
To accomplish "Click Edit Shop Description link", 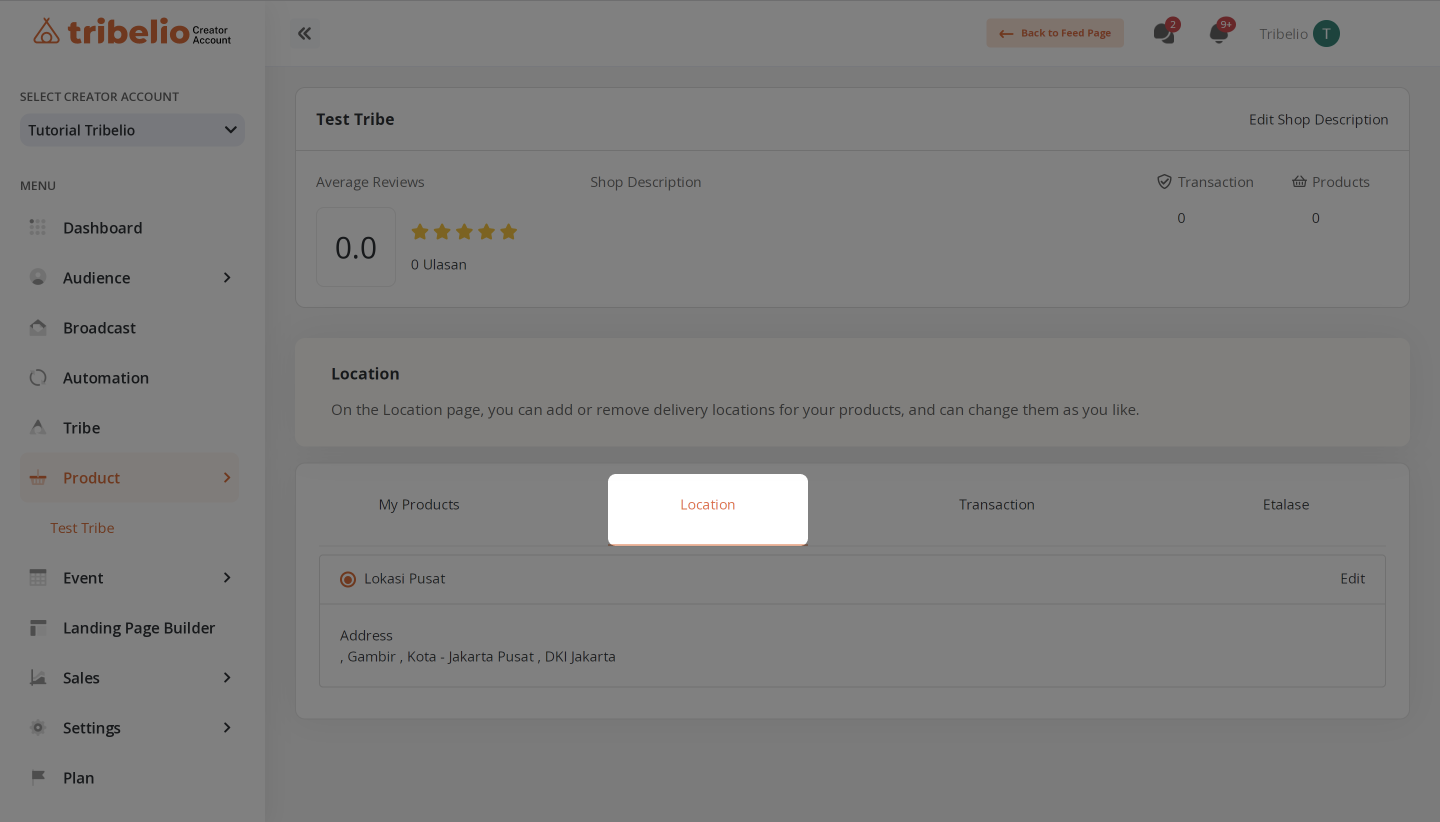I will click(x=1318, y=119).
